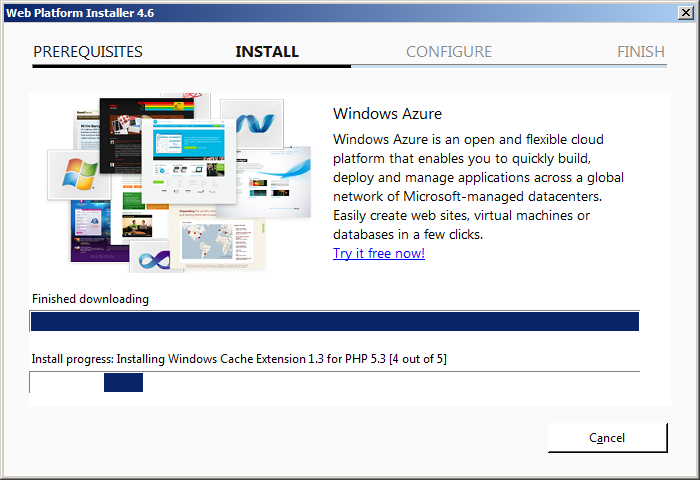Click the 'Finished downloading' status text
700x480 pixels.
click(90, 299)
